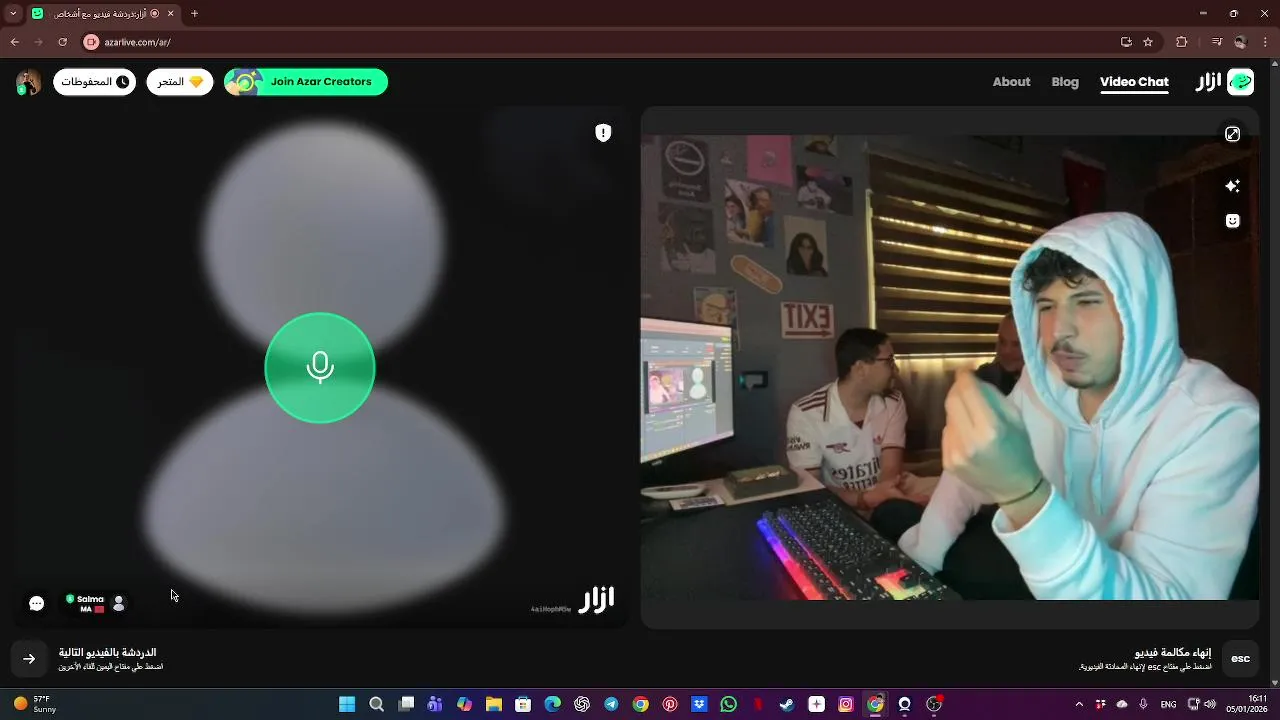Open Telegram from the taskbar
The image size is (1280, 720).
(611, 704)
